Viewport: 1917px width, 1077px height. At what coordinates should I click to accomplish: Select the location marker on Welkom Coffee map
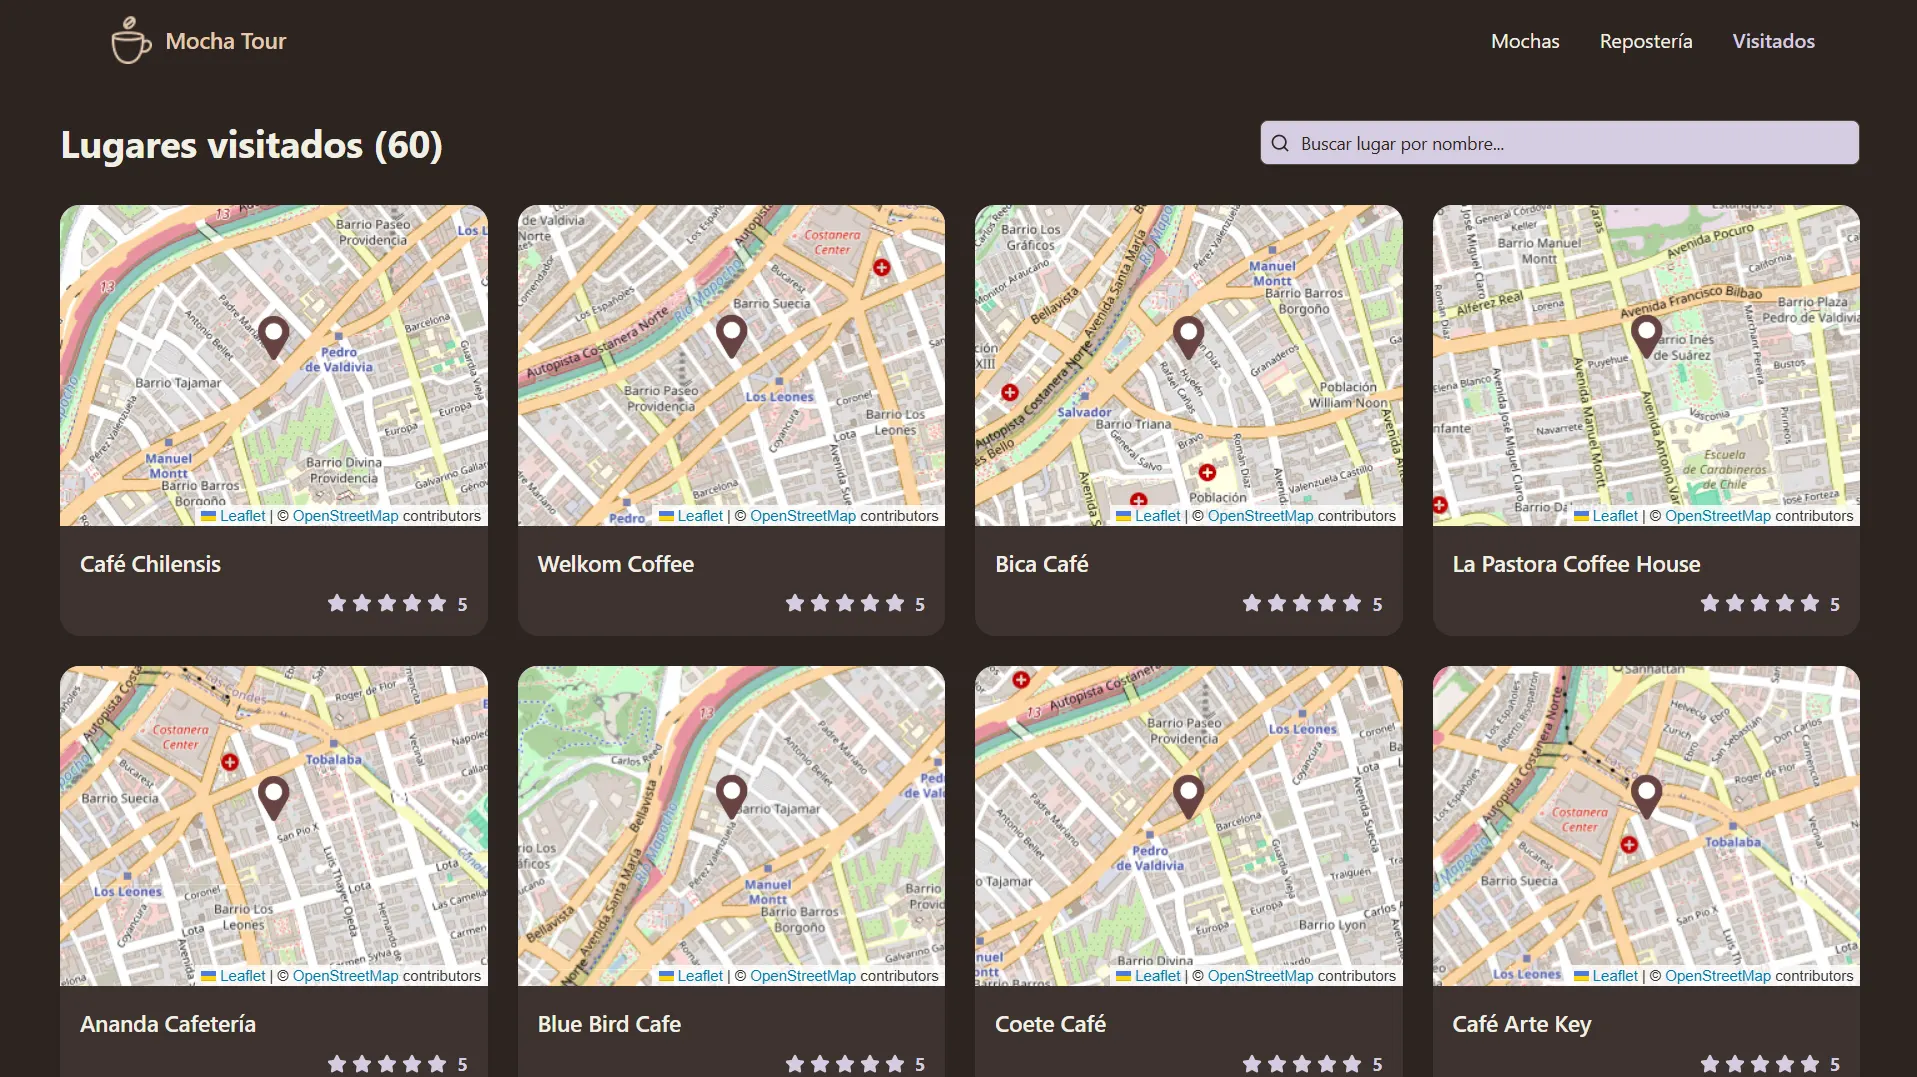tap(732, 337)
